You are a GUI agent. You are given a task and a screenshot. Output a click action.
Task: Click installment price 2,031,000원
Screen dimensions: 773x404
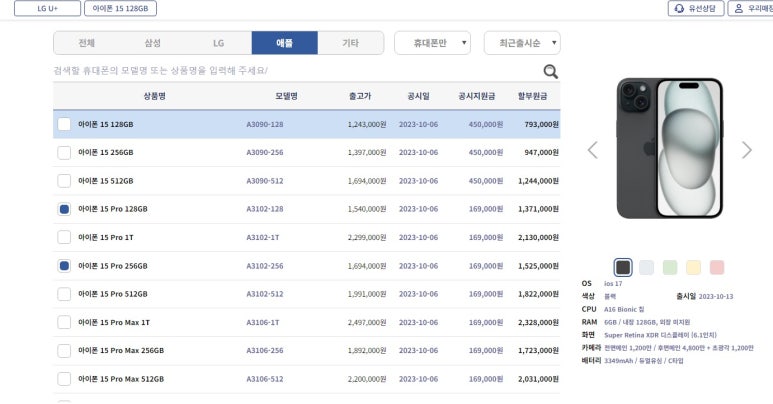pyautogui.click(x=538, y=379)
